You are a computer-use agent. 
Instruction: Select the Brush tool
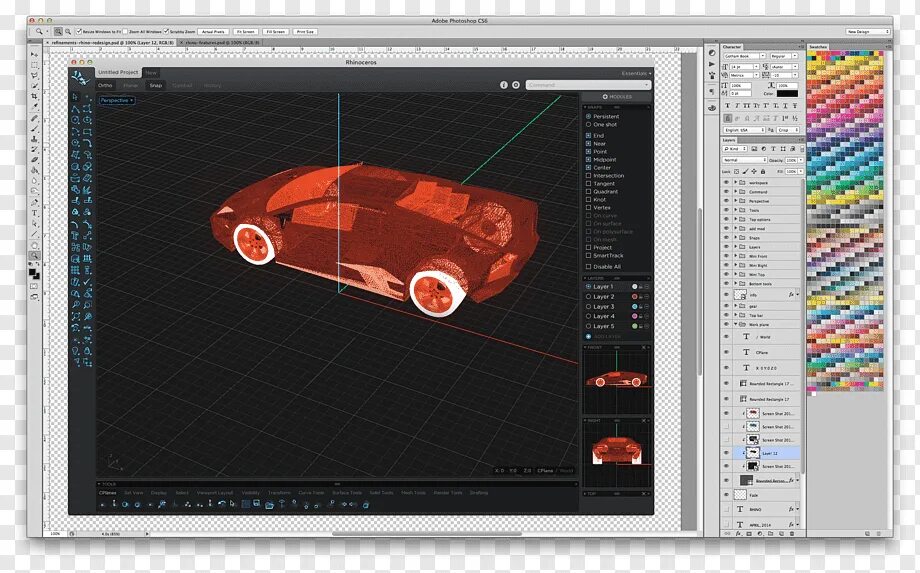click(34, 128)
